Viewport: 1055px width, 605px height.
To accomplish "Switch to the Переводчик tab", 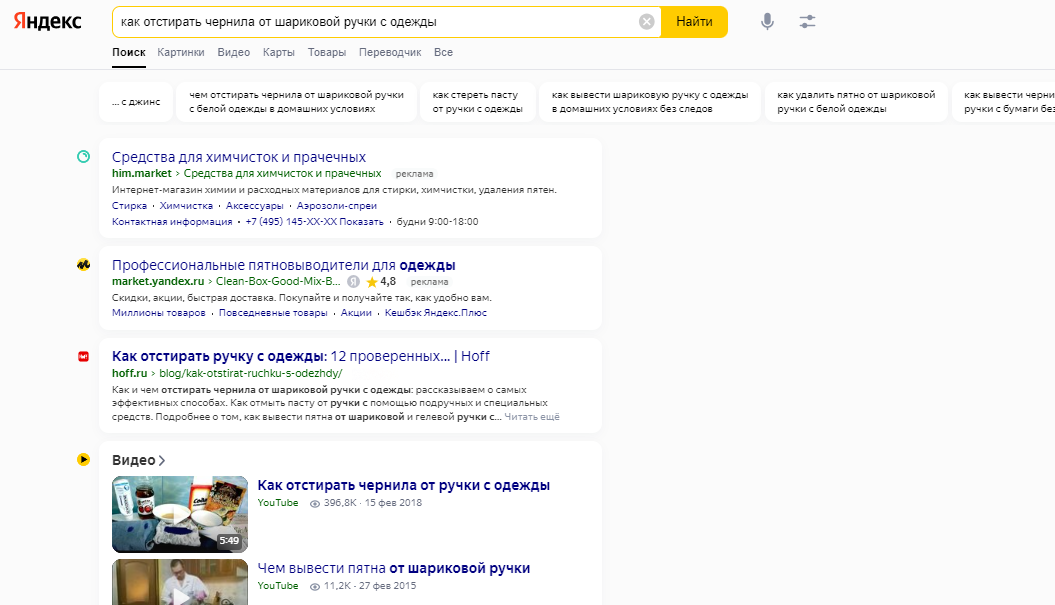I will pos(390,52).
